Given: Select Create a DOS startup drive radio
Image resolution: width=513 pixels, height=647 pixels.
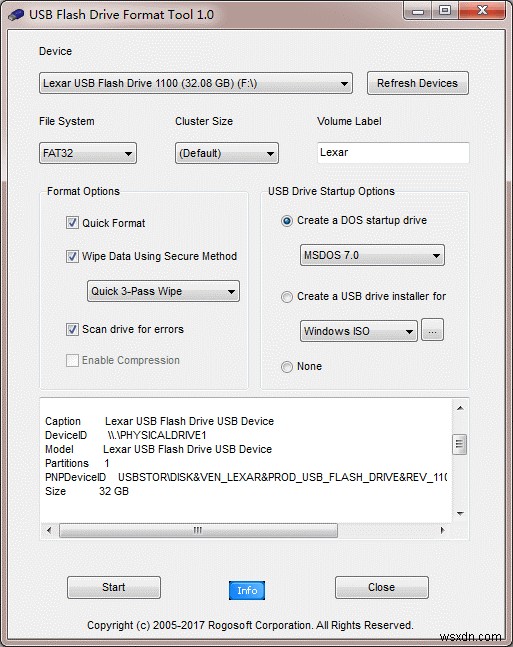Looking at the screenshot, I should (x=287, y=221).
